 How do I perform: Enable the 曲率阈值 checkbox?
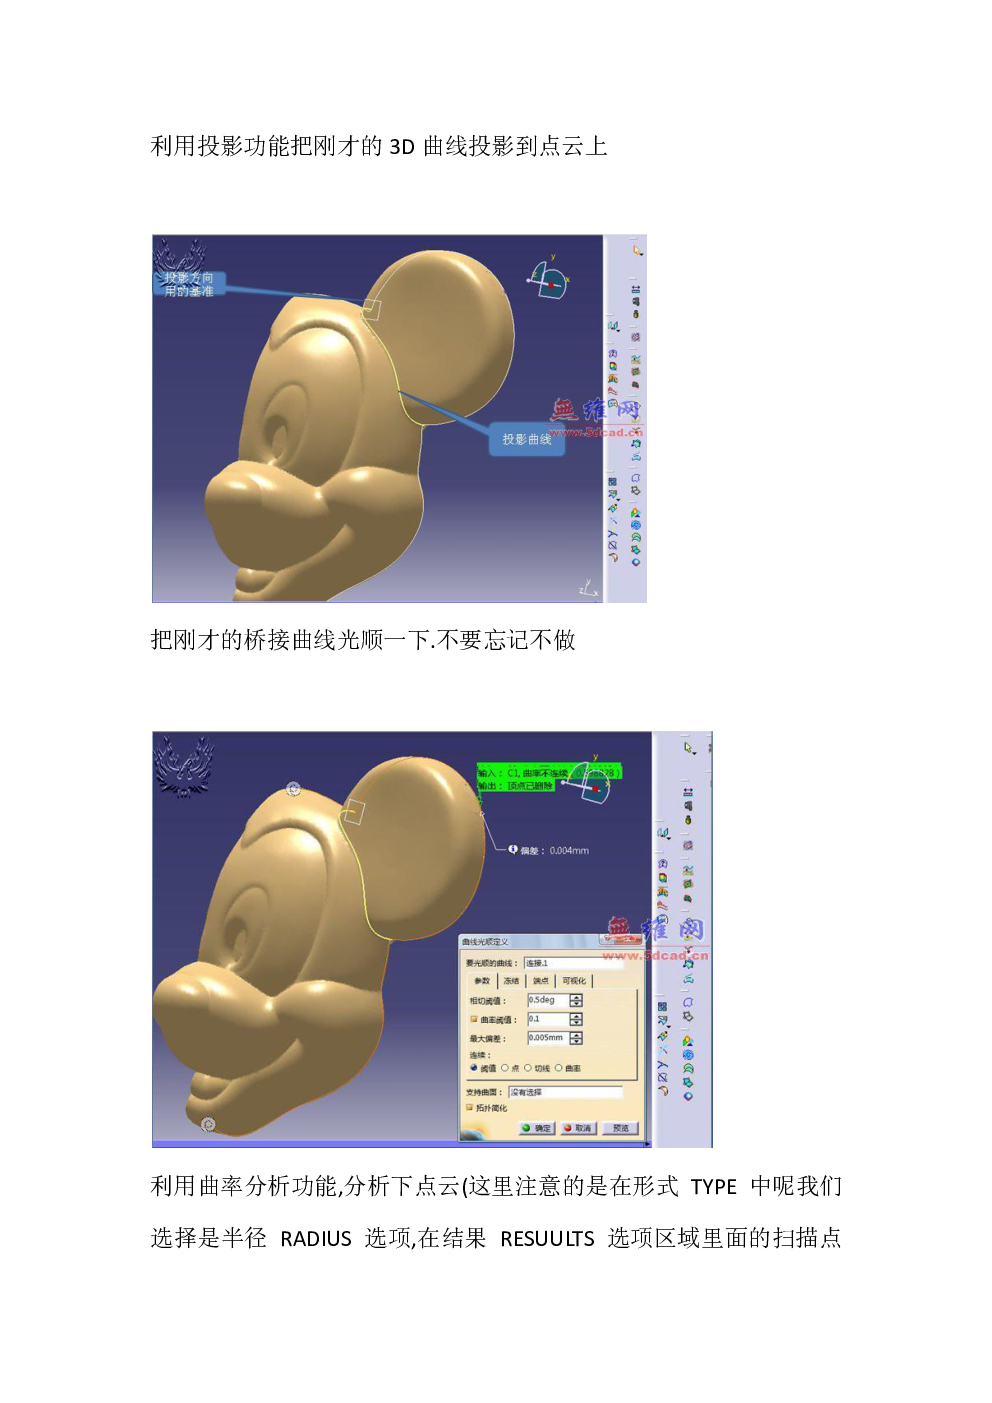474,1019
